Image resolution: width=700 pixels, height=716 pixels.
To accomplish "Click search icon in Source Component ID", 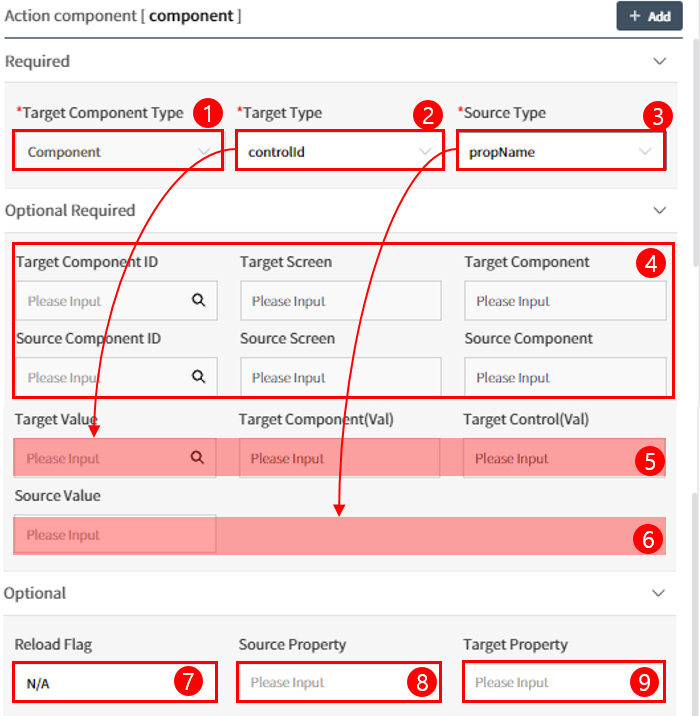I will pyautogui.click(x=199, y=377).
